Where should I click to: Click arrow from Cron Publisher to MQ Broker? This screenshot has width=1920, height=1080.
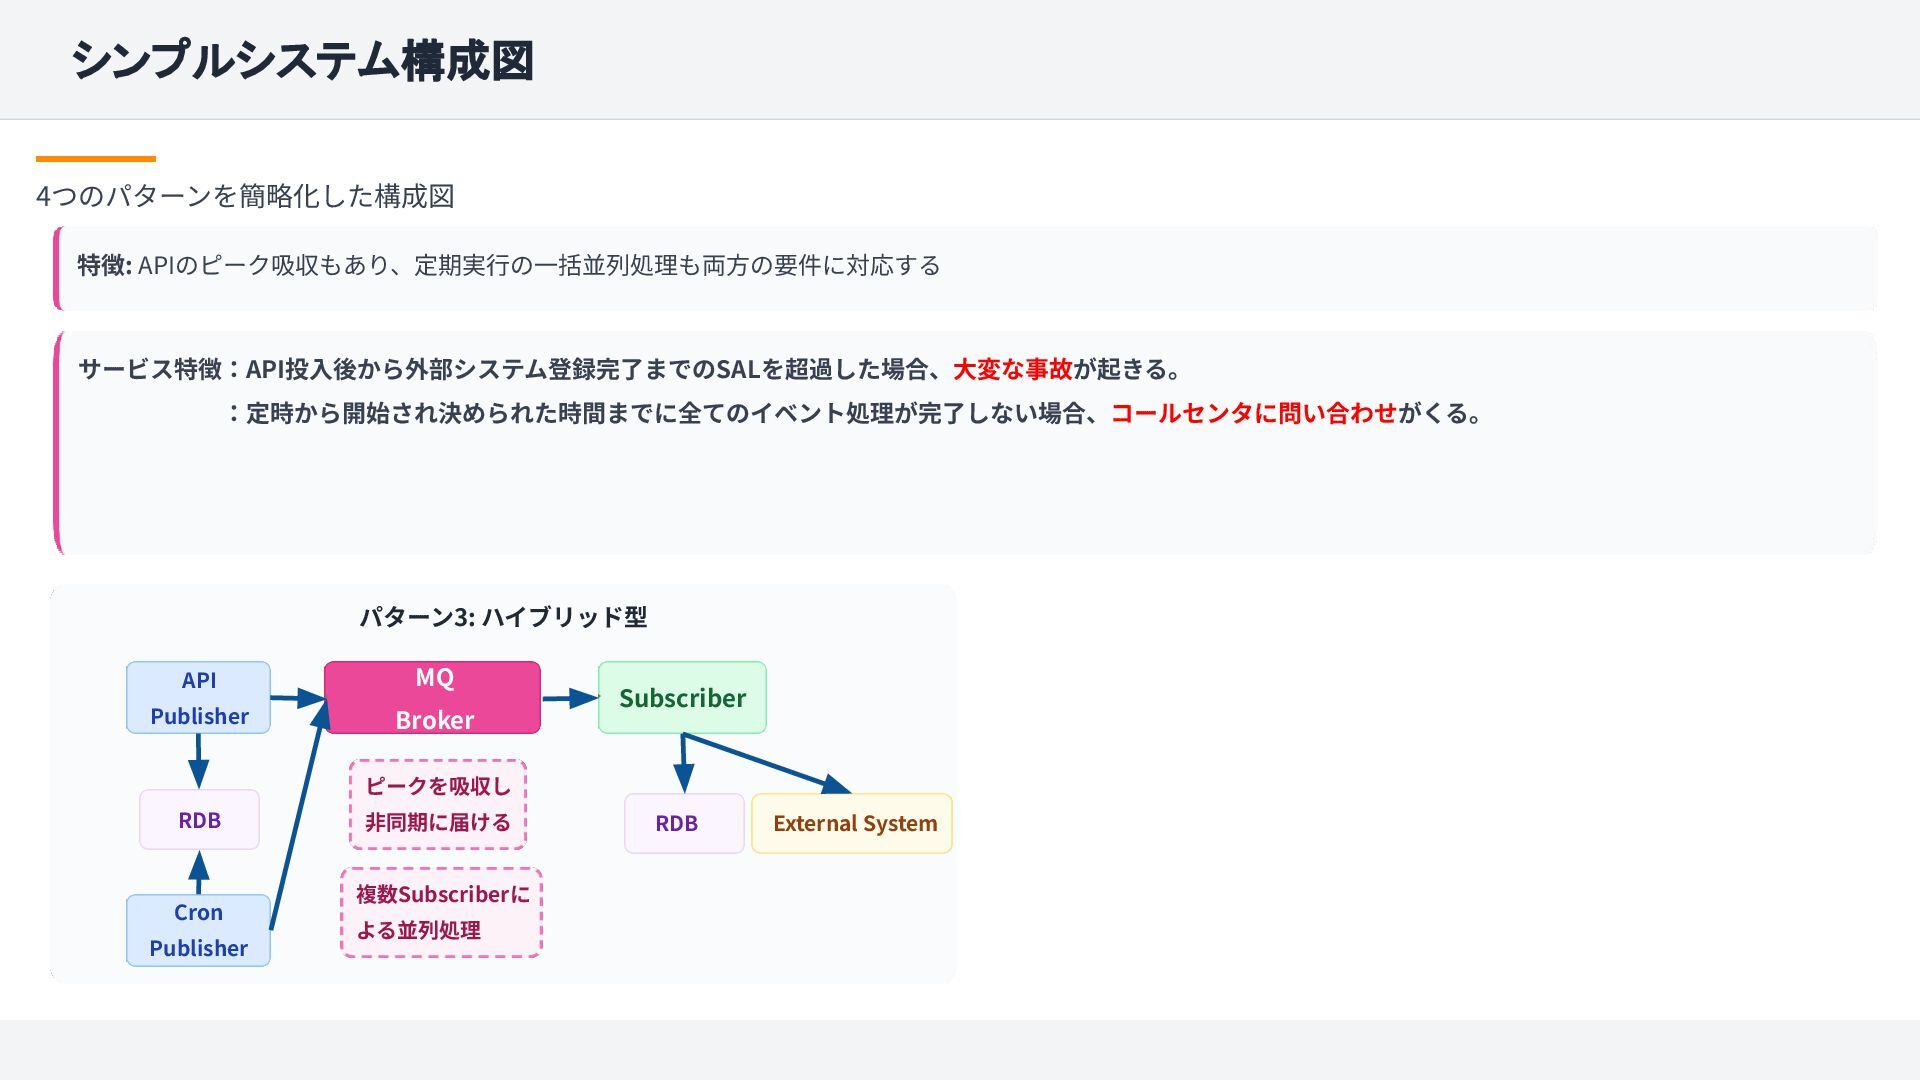click(297, 817)
